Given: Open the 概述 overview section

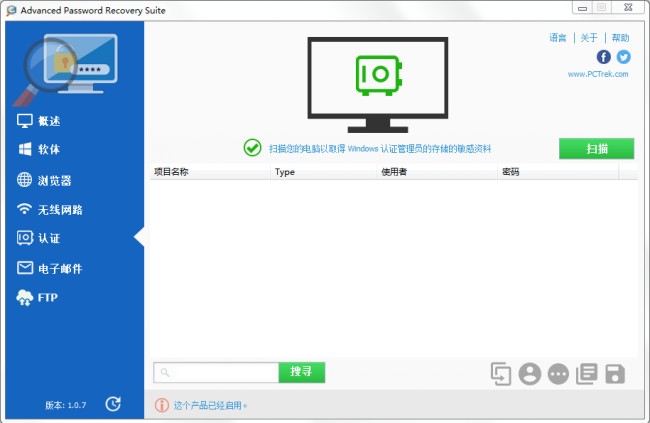Looking at the screenshot, I should coord(49,121).
